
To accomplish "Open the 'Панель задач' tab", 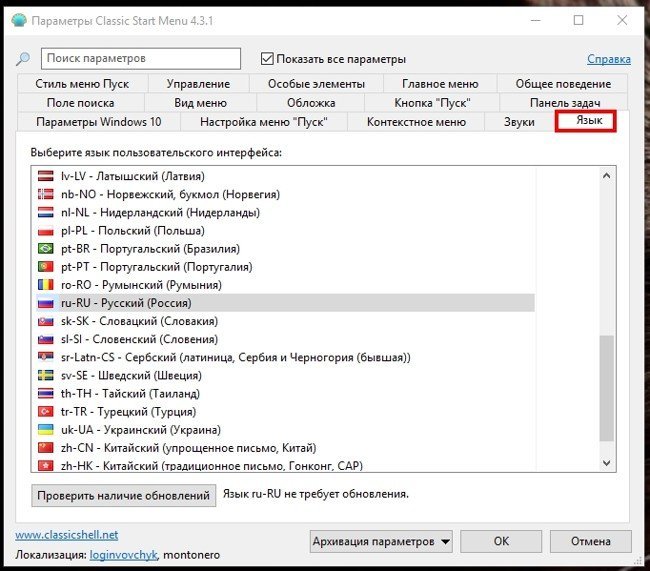I will [565, 102].
